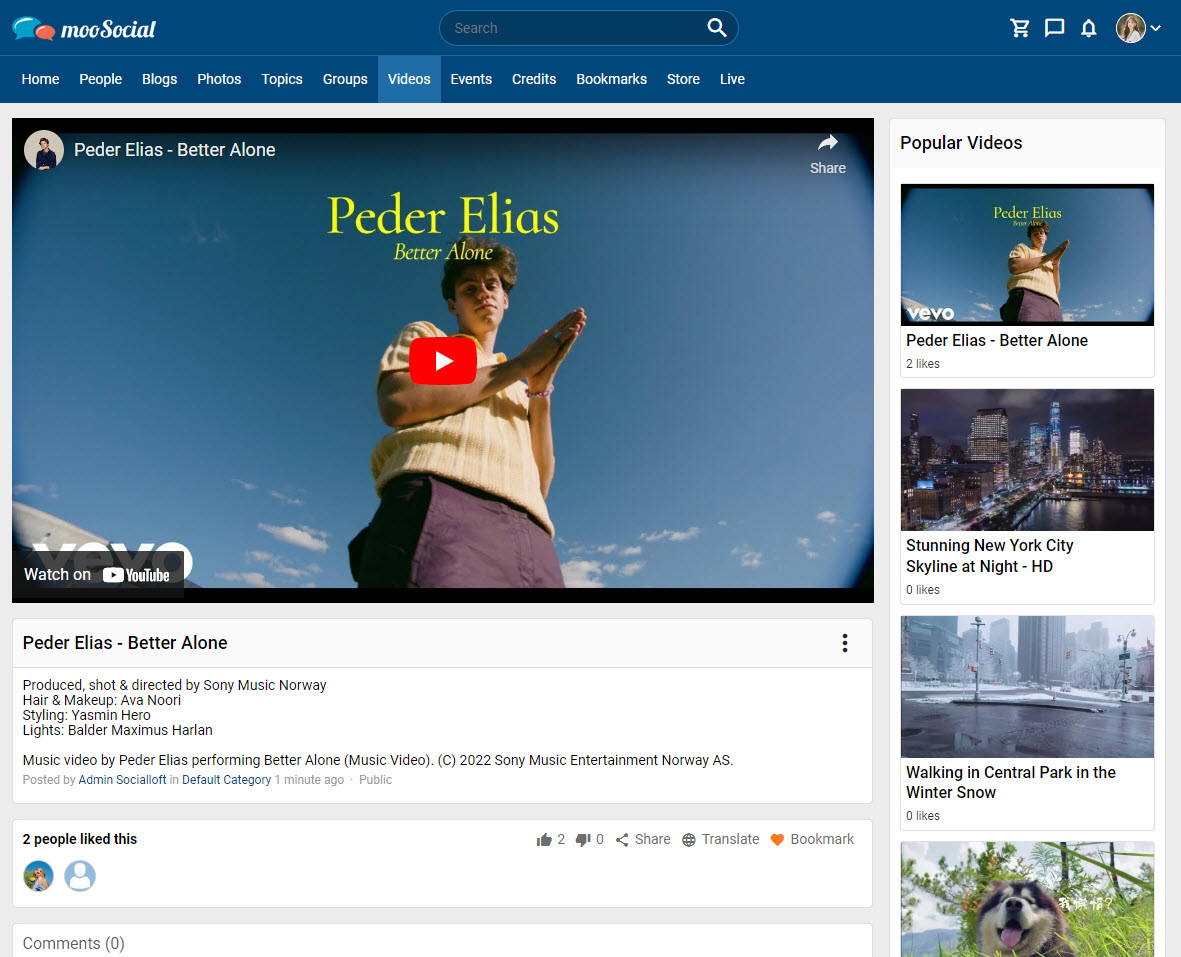Screen dimensions: 1181x957
Task: Select the Videos menu tab
Action: click(x=409, y=79)
